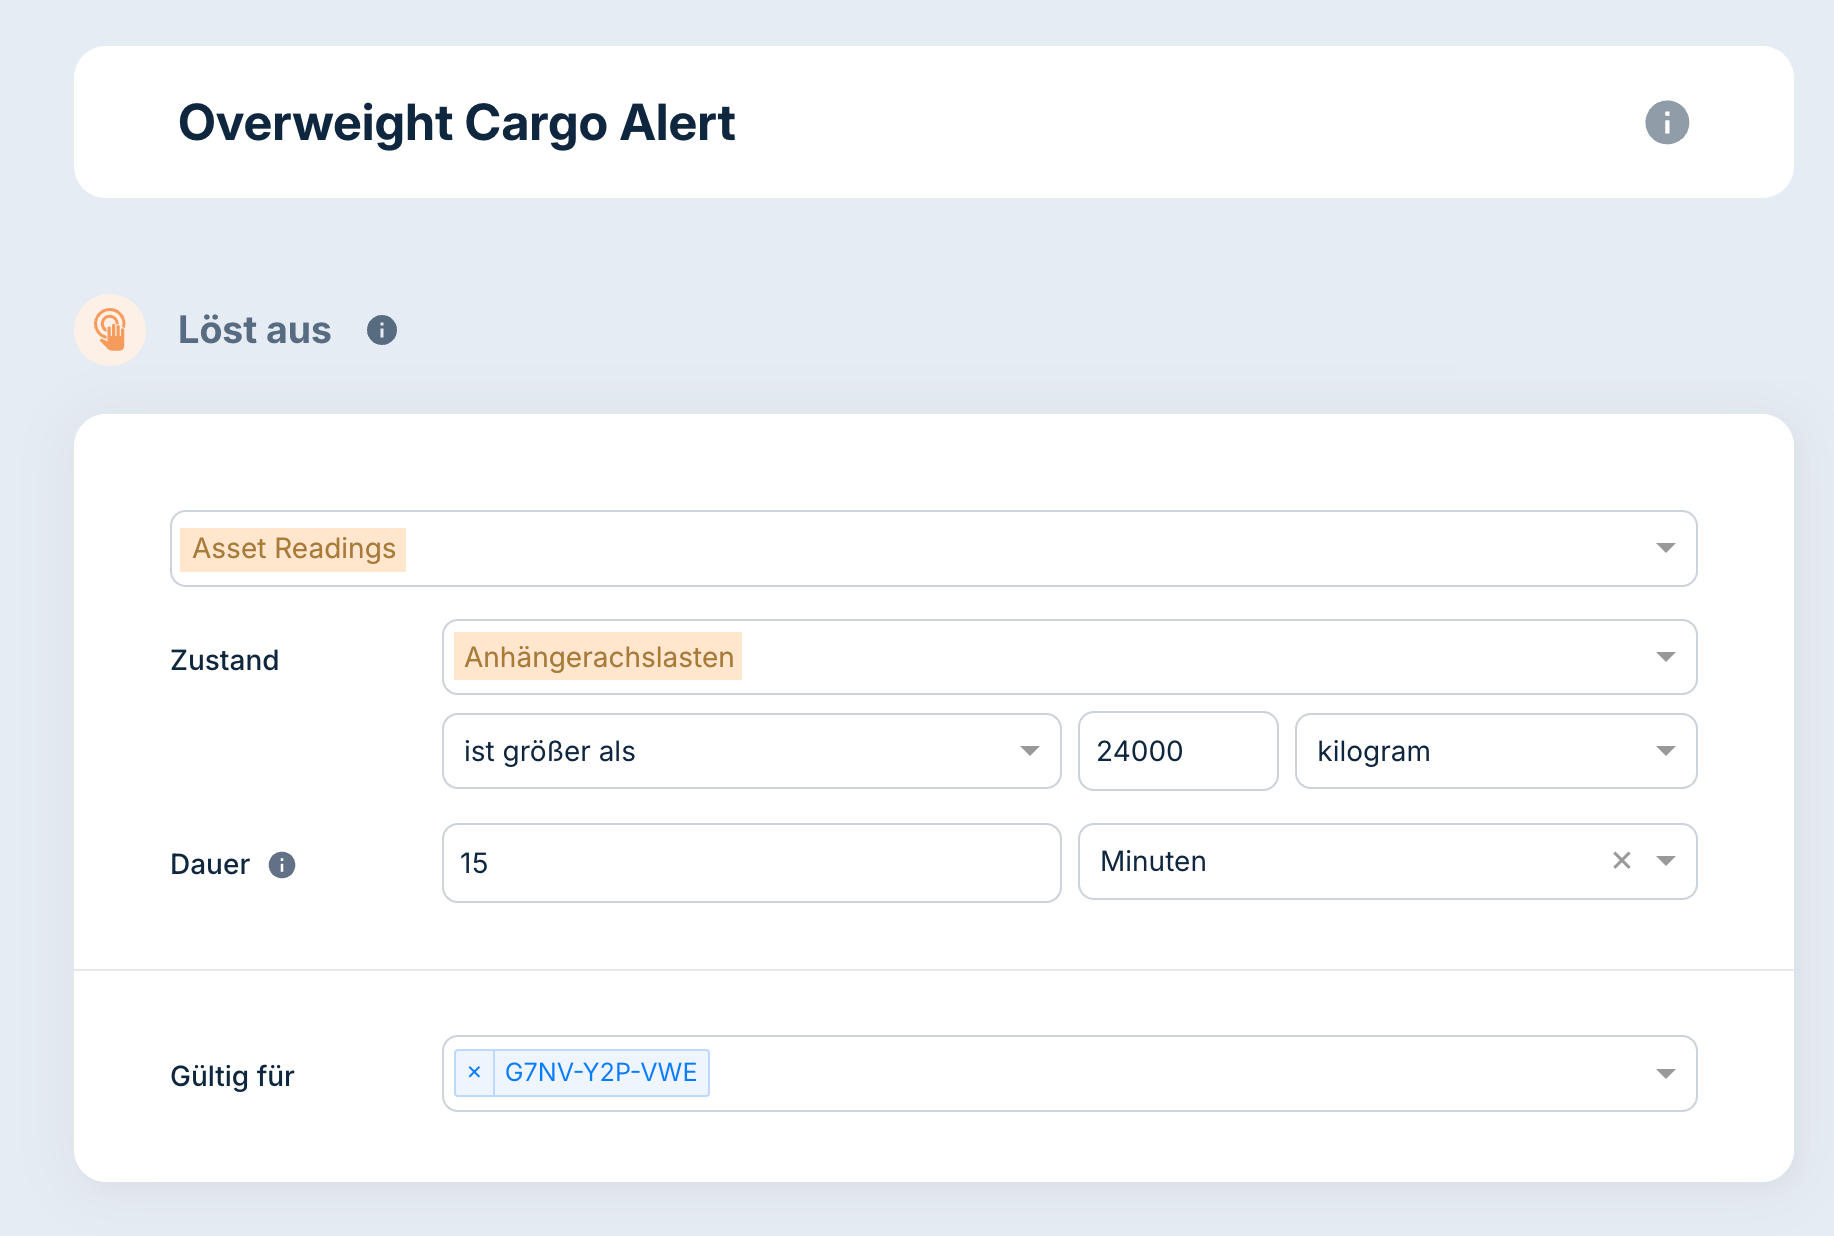
Task: Click the 24000 threshold value field
Action: click(x=1177, y=751)
